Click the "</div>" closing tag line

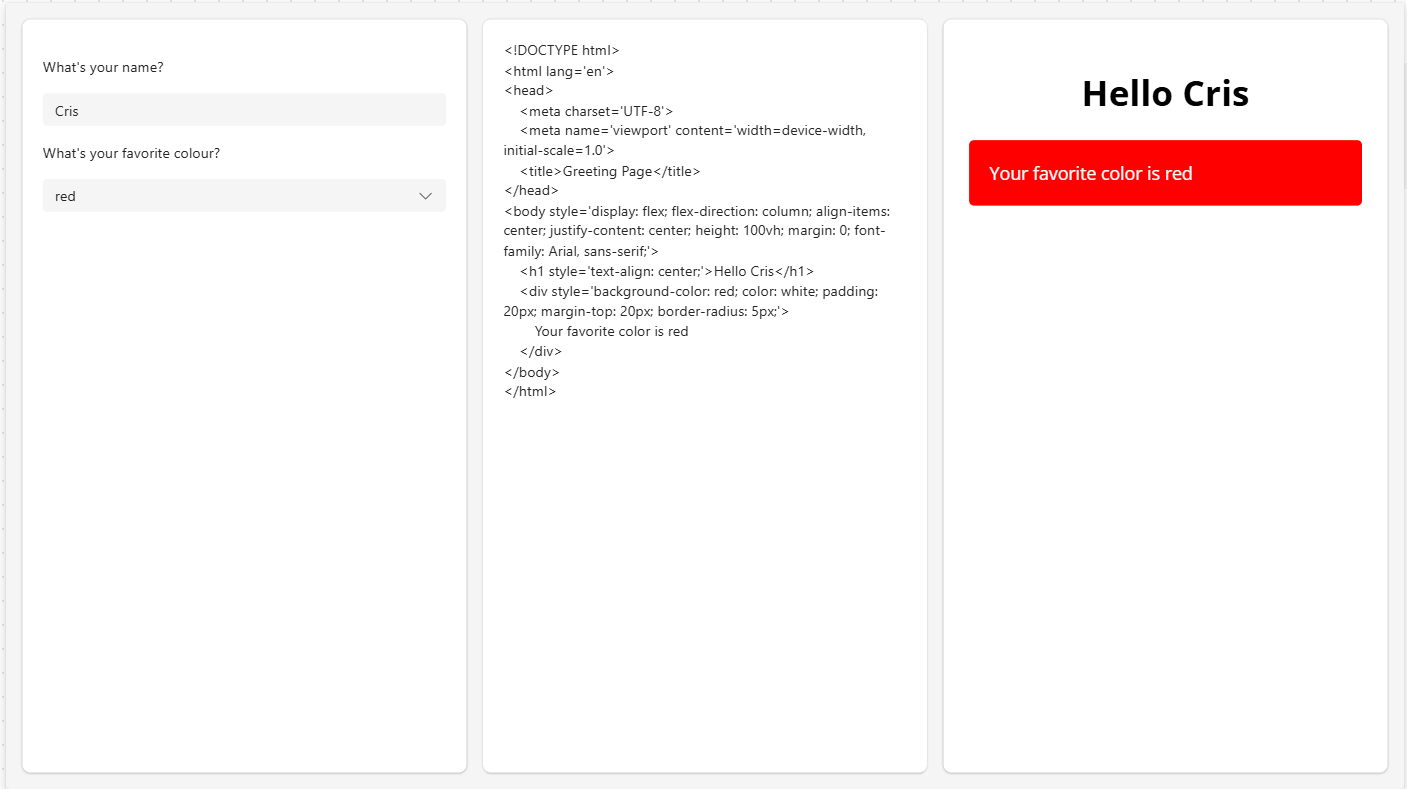pos(541,352)
